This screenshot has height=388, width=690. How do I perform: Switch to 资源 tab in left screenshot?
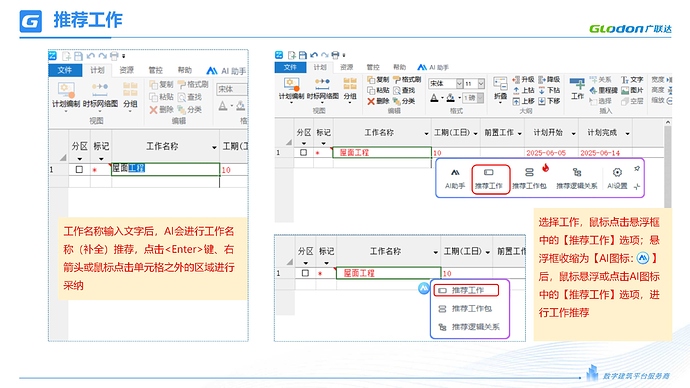tap(127, 70)
